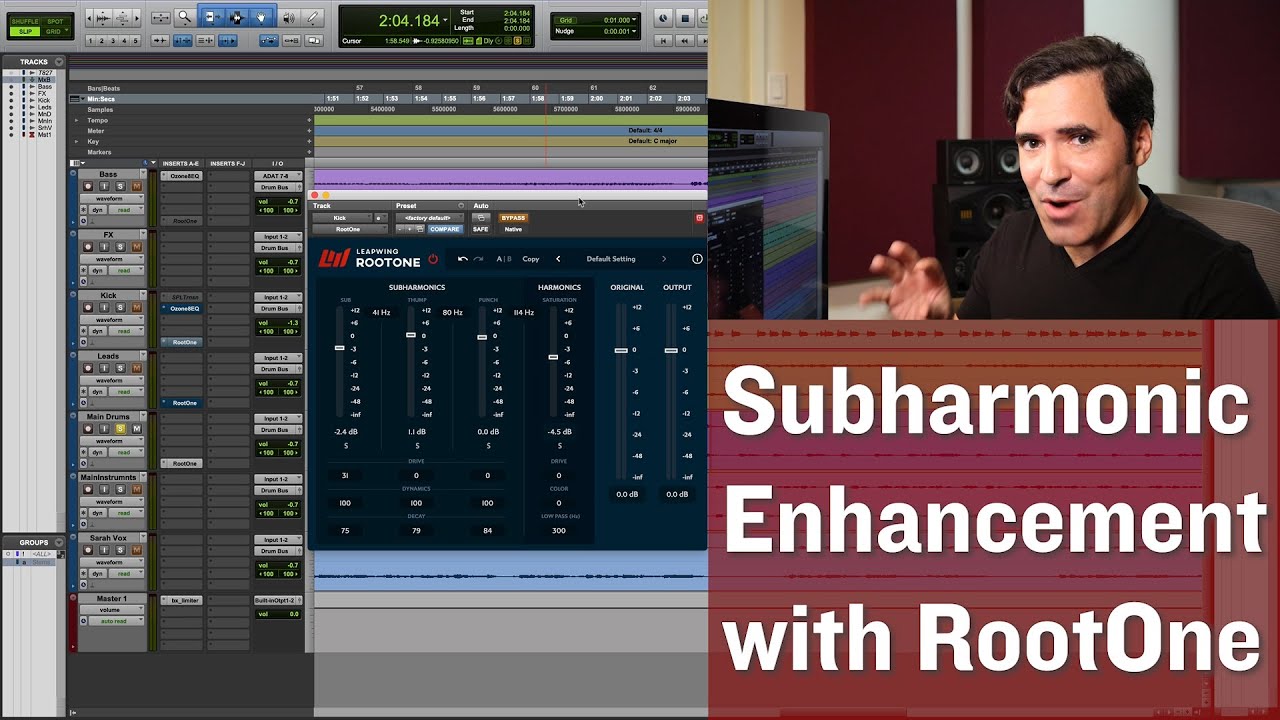Click the Output fader handle
Viewport: 1280px width, 720px height.
[671, 350]
